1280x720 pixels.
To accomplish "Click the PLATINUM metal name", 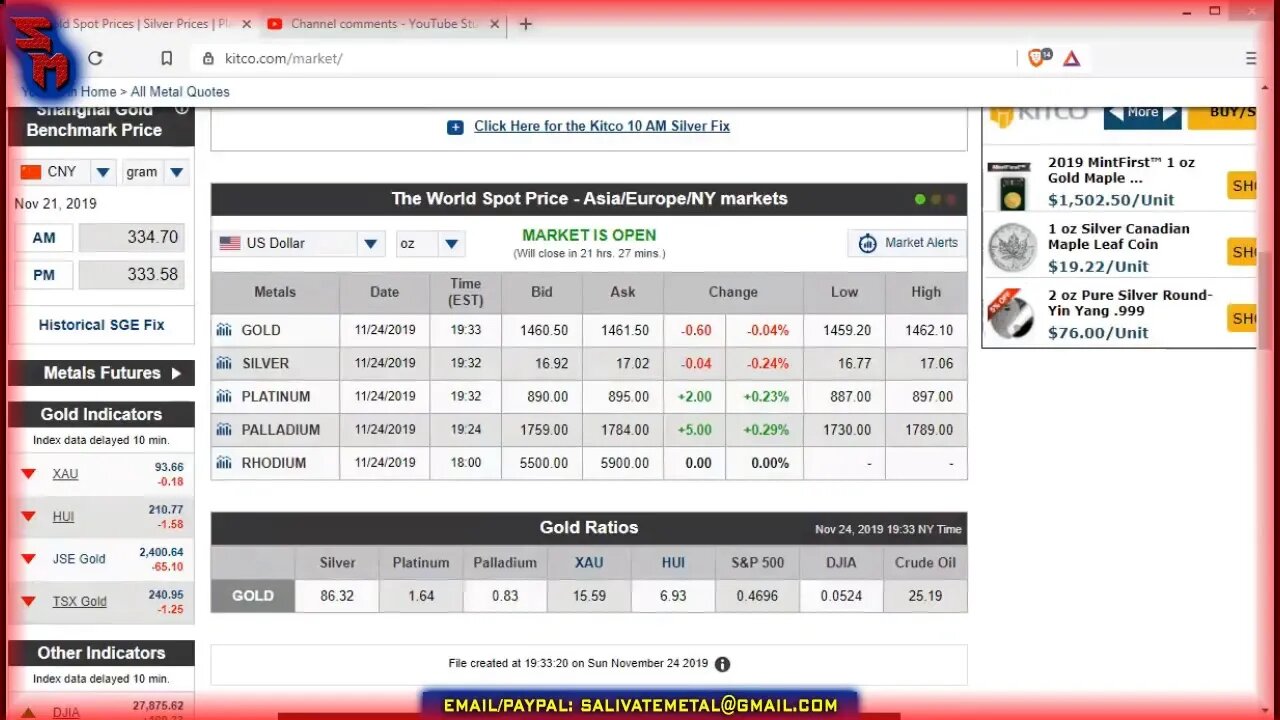I will [x=276, y=396].
